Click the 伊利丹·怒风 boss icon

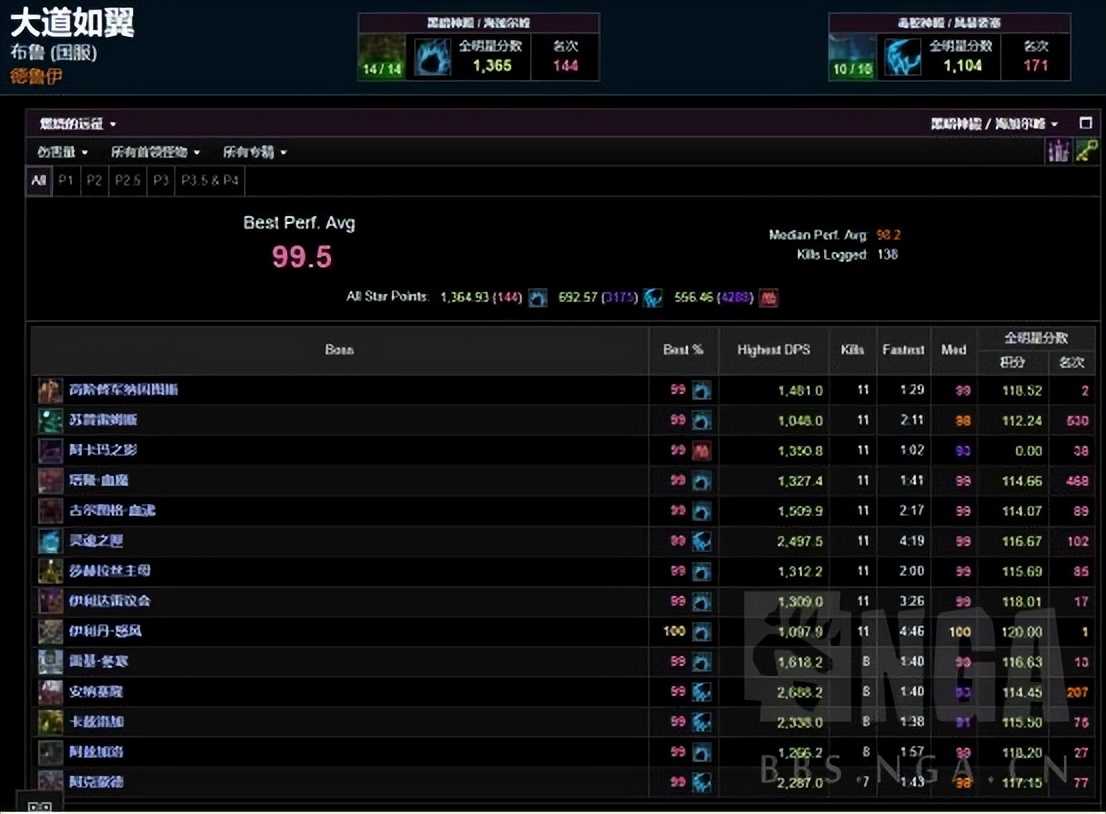coord(50,632)
